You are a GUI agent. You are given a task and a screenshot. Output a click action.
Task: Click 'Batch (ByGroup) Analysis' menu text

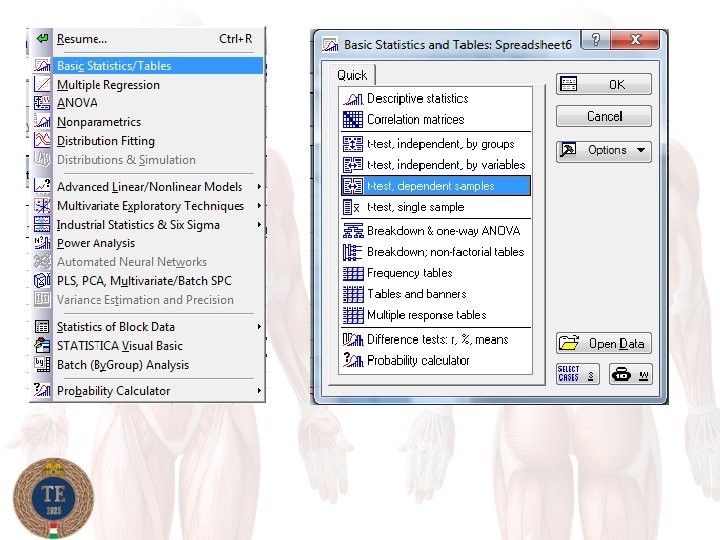(x=123, y=365)
